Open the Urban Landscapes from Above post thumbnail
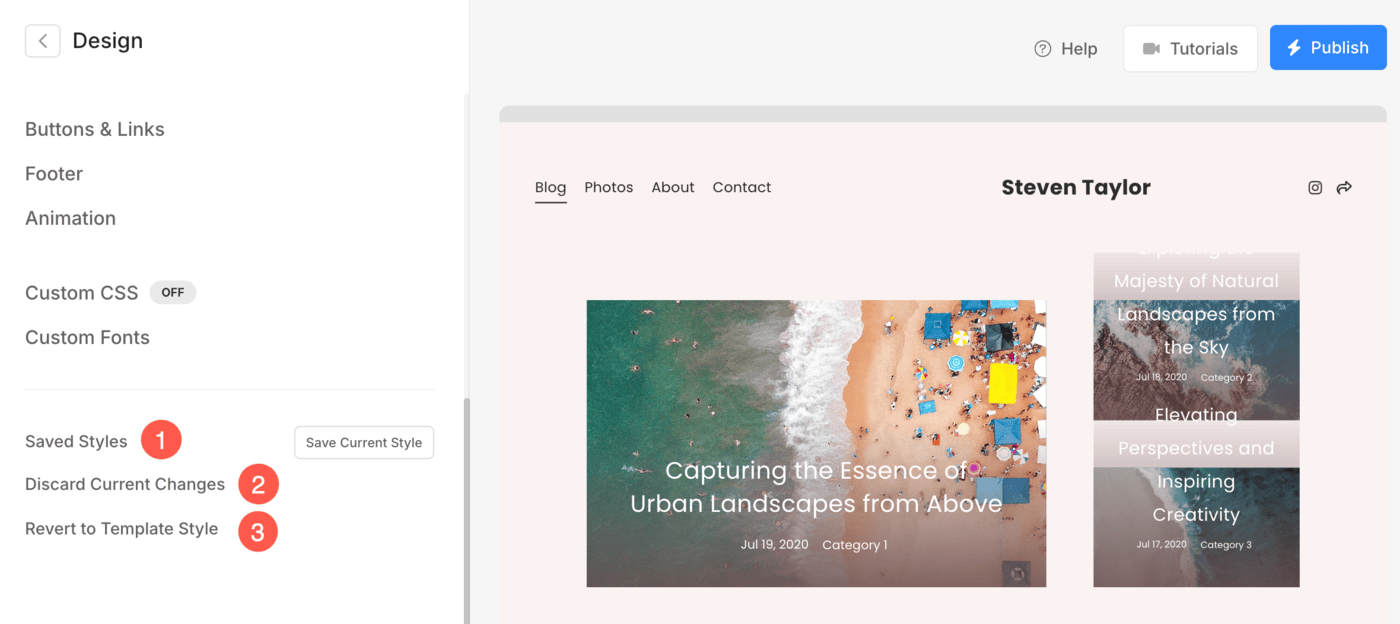 click(x=816, y=443)
